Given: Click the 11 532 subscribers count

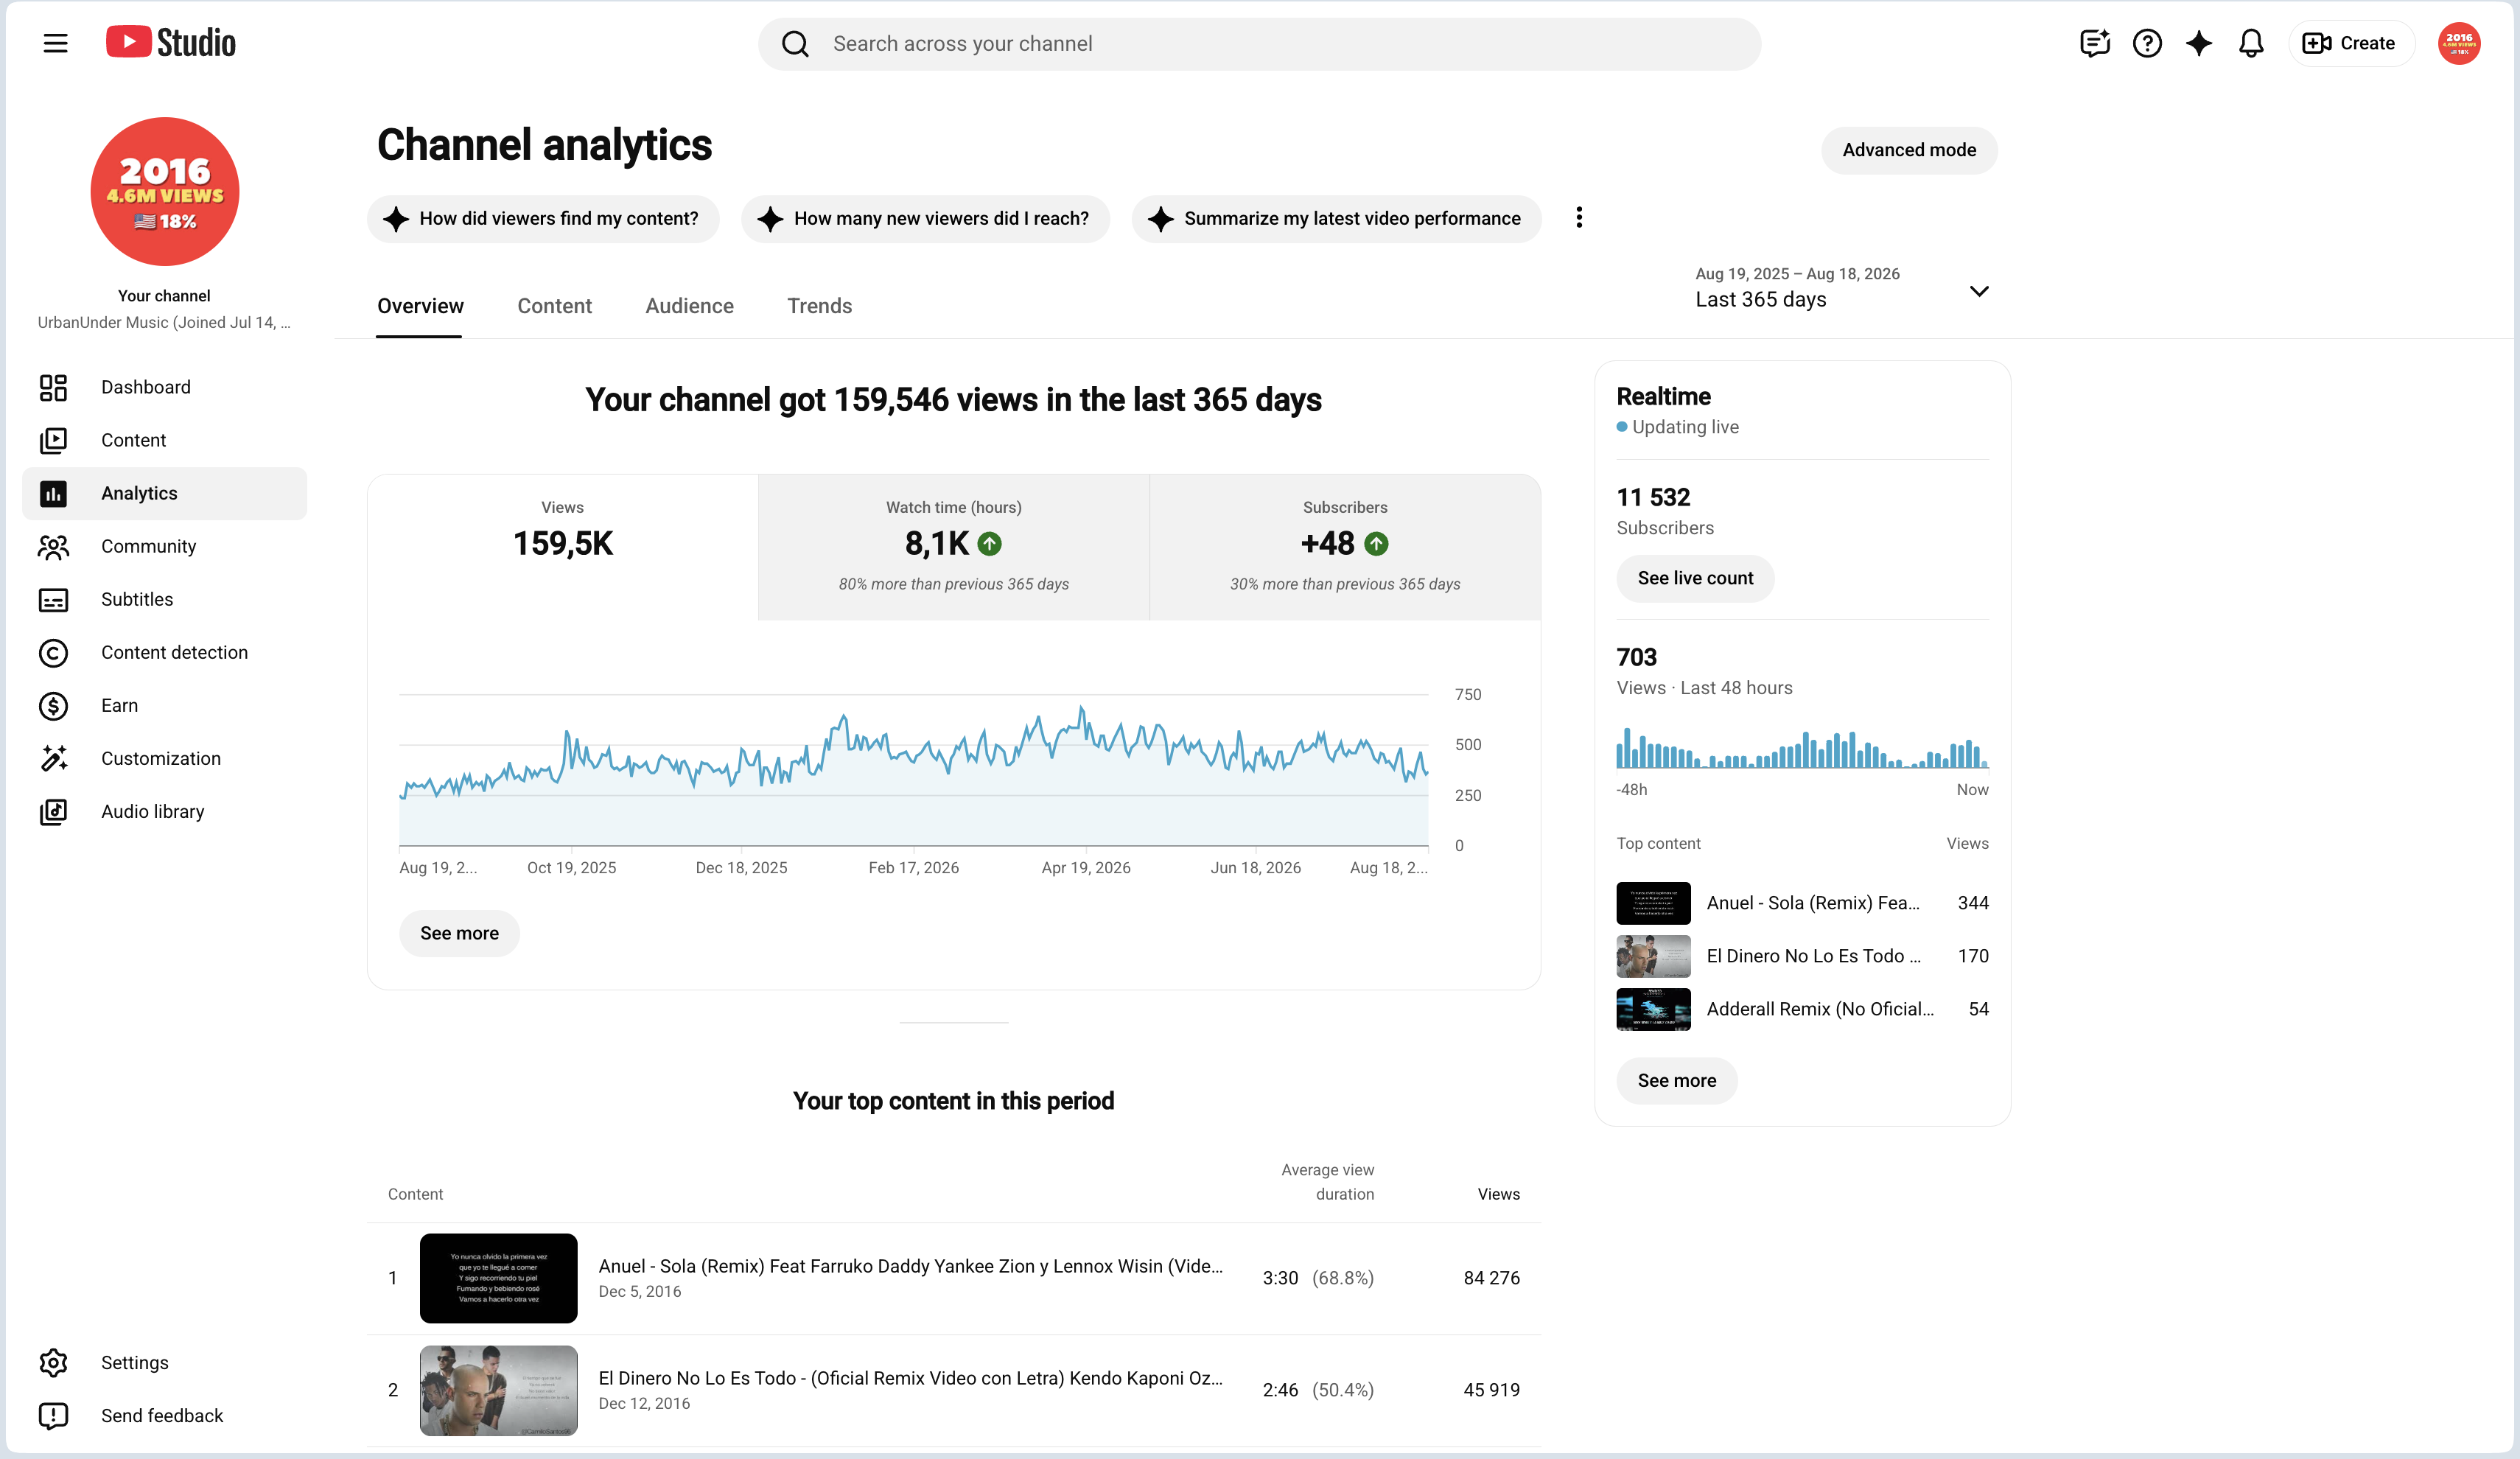Looking at the screenshot, I should pyautogui.click(x=1653, y=497).
